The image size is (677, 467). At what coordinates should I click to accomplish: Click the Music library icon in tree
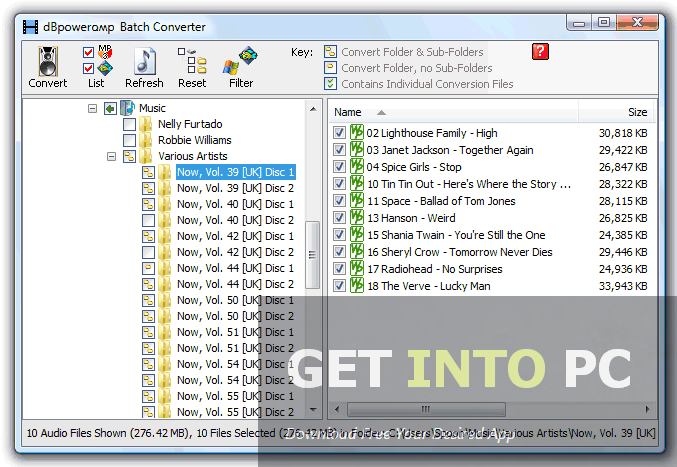(127, 108)
